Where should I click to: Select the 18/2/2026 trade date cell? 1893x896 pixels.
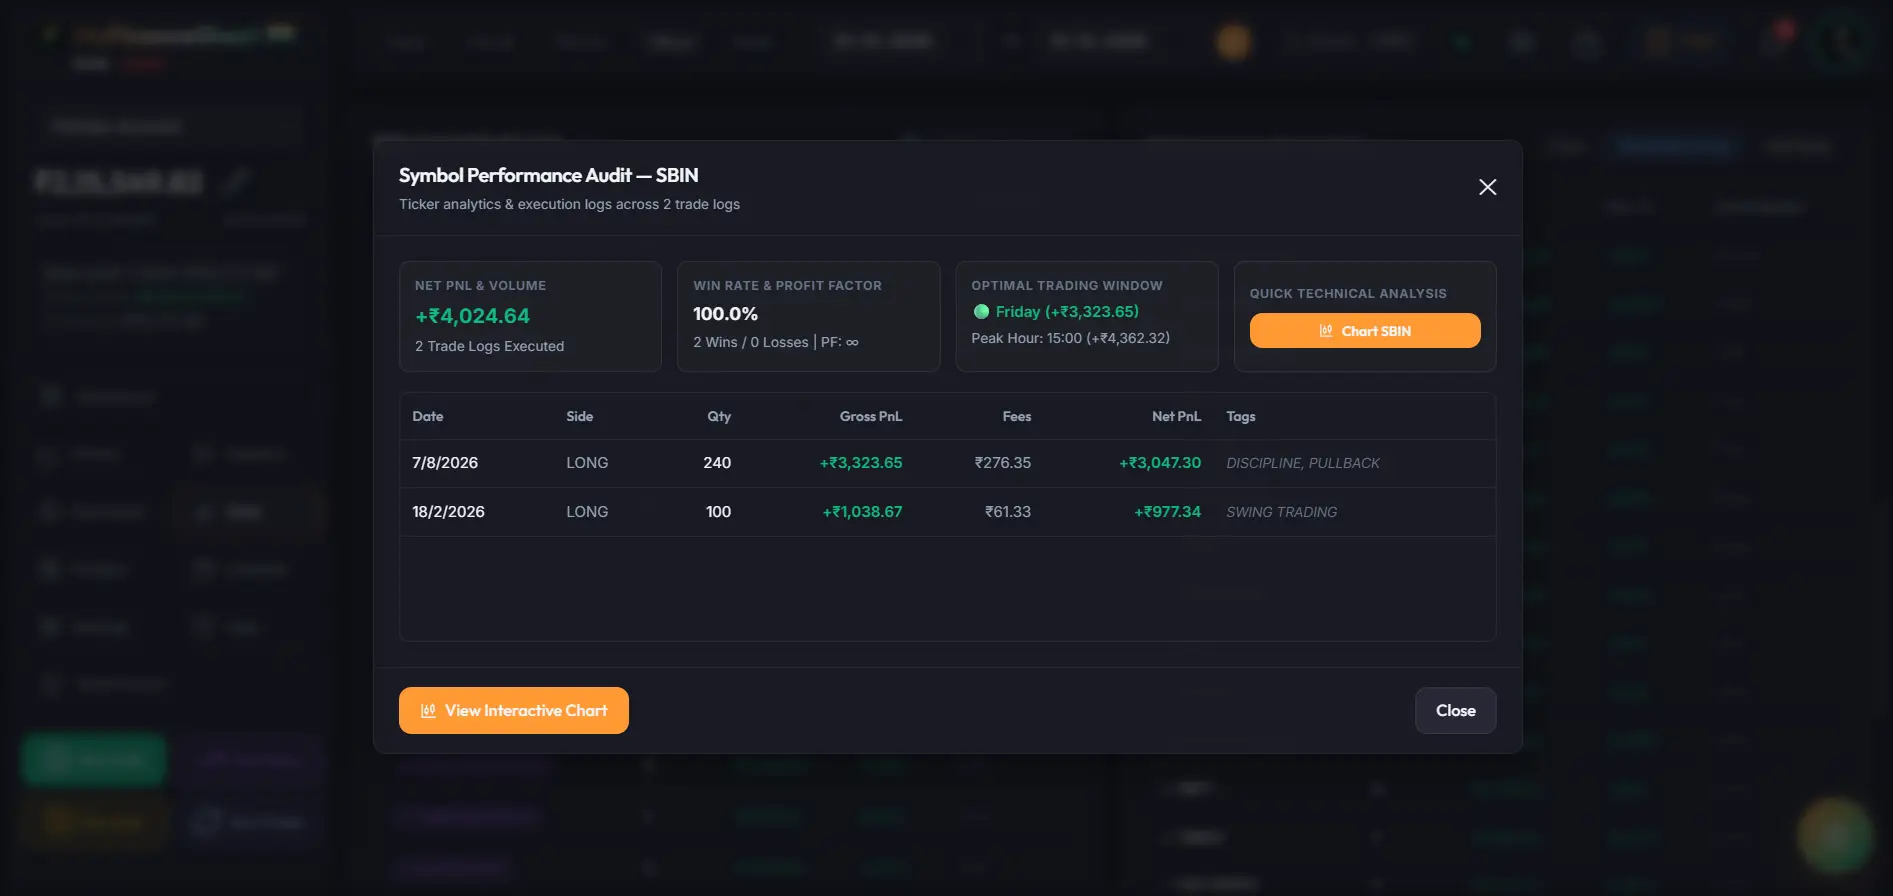[448, 512]
